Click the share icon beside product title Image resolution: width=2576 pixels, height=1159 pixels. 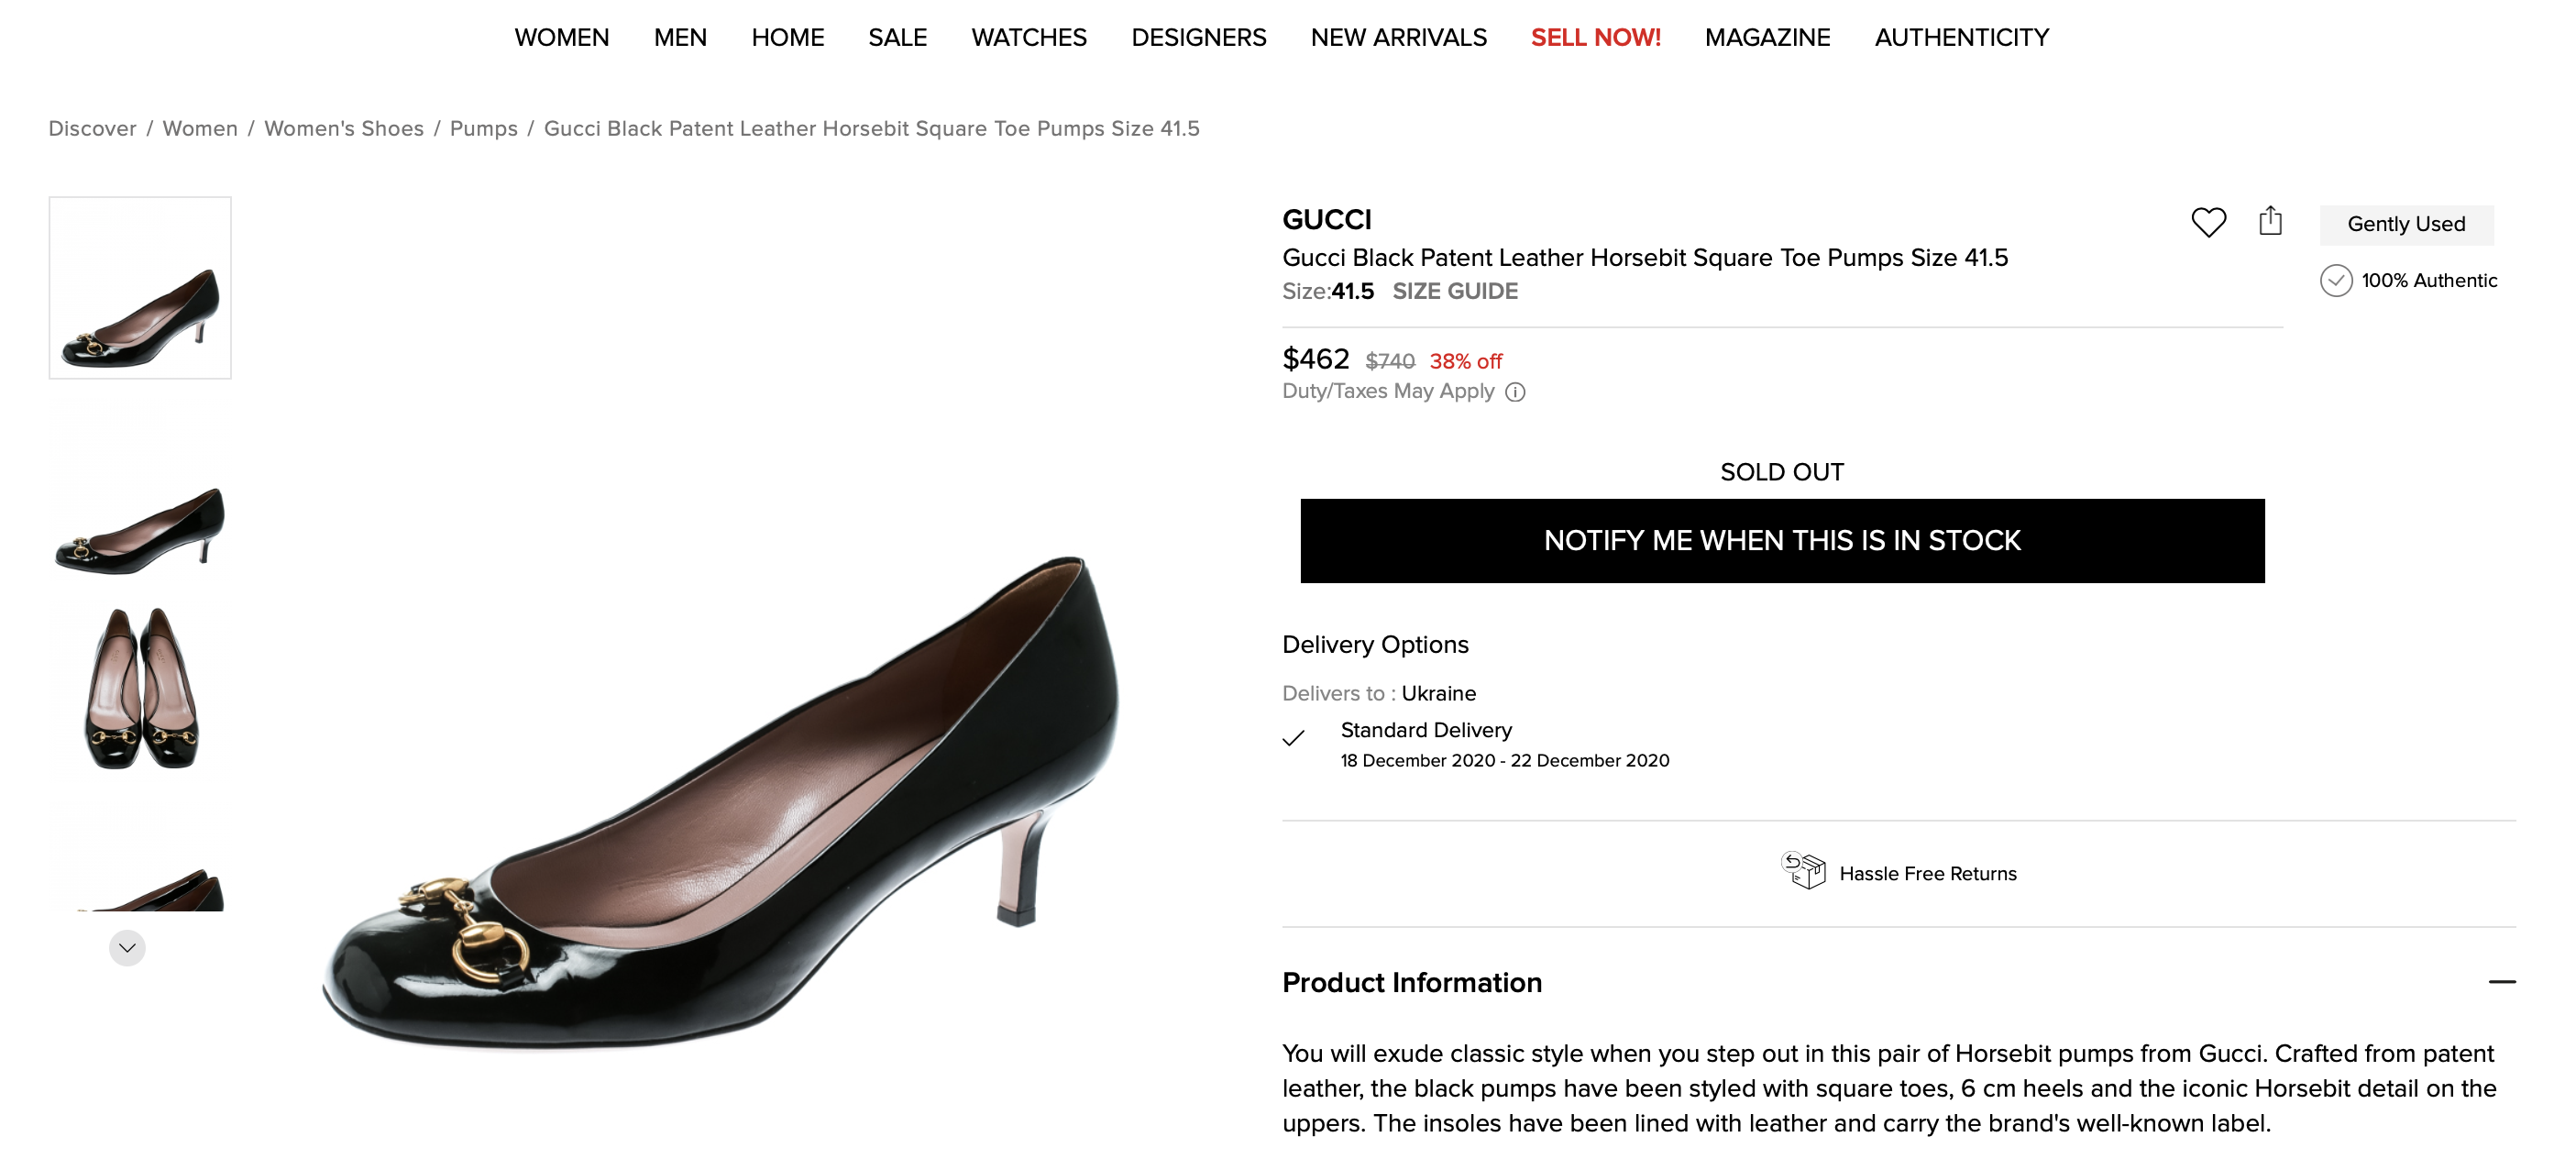pyautogui.click(x=2270, y=221)
